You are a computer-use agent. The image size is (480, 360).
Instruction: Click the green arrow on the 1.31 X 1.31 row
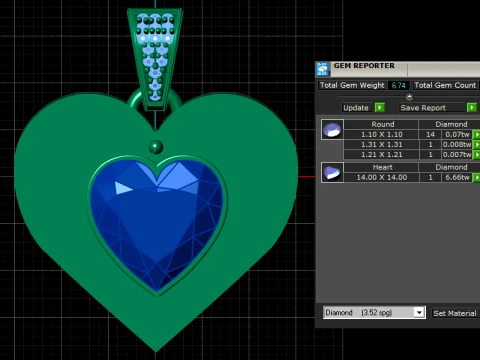477,145
